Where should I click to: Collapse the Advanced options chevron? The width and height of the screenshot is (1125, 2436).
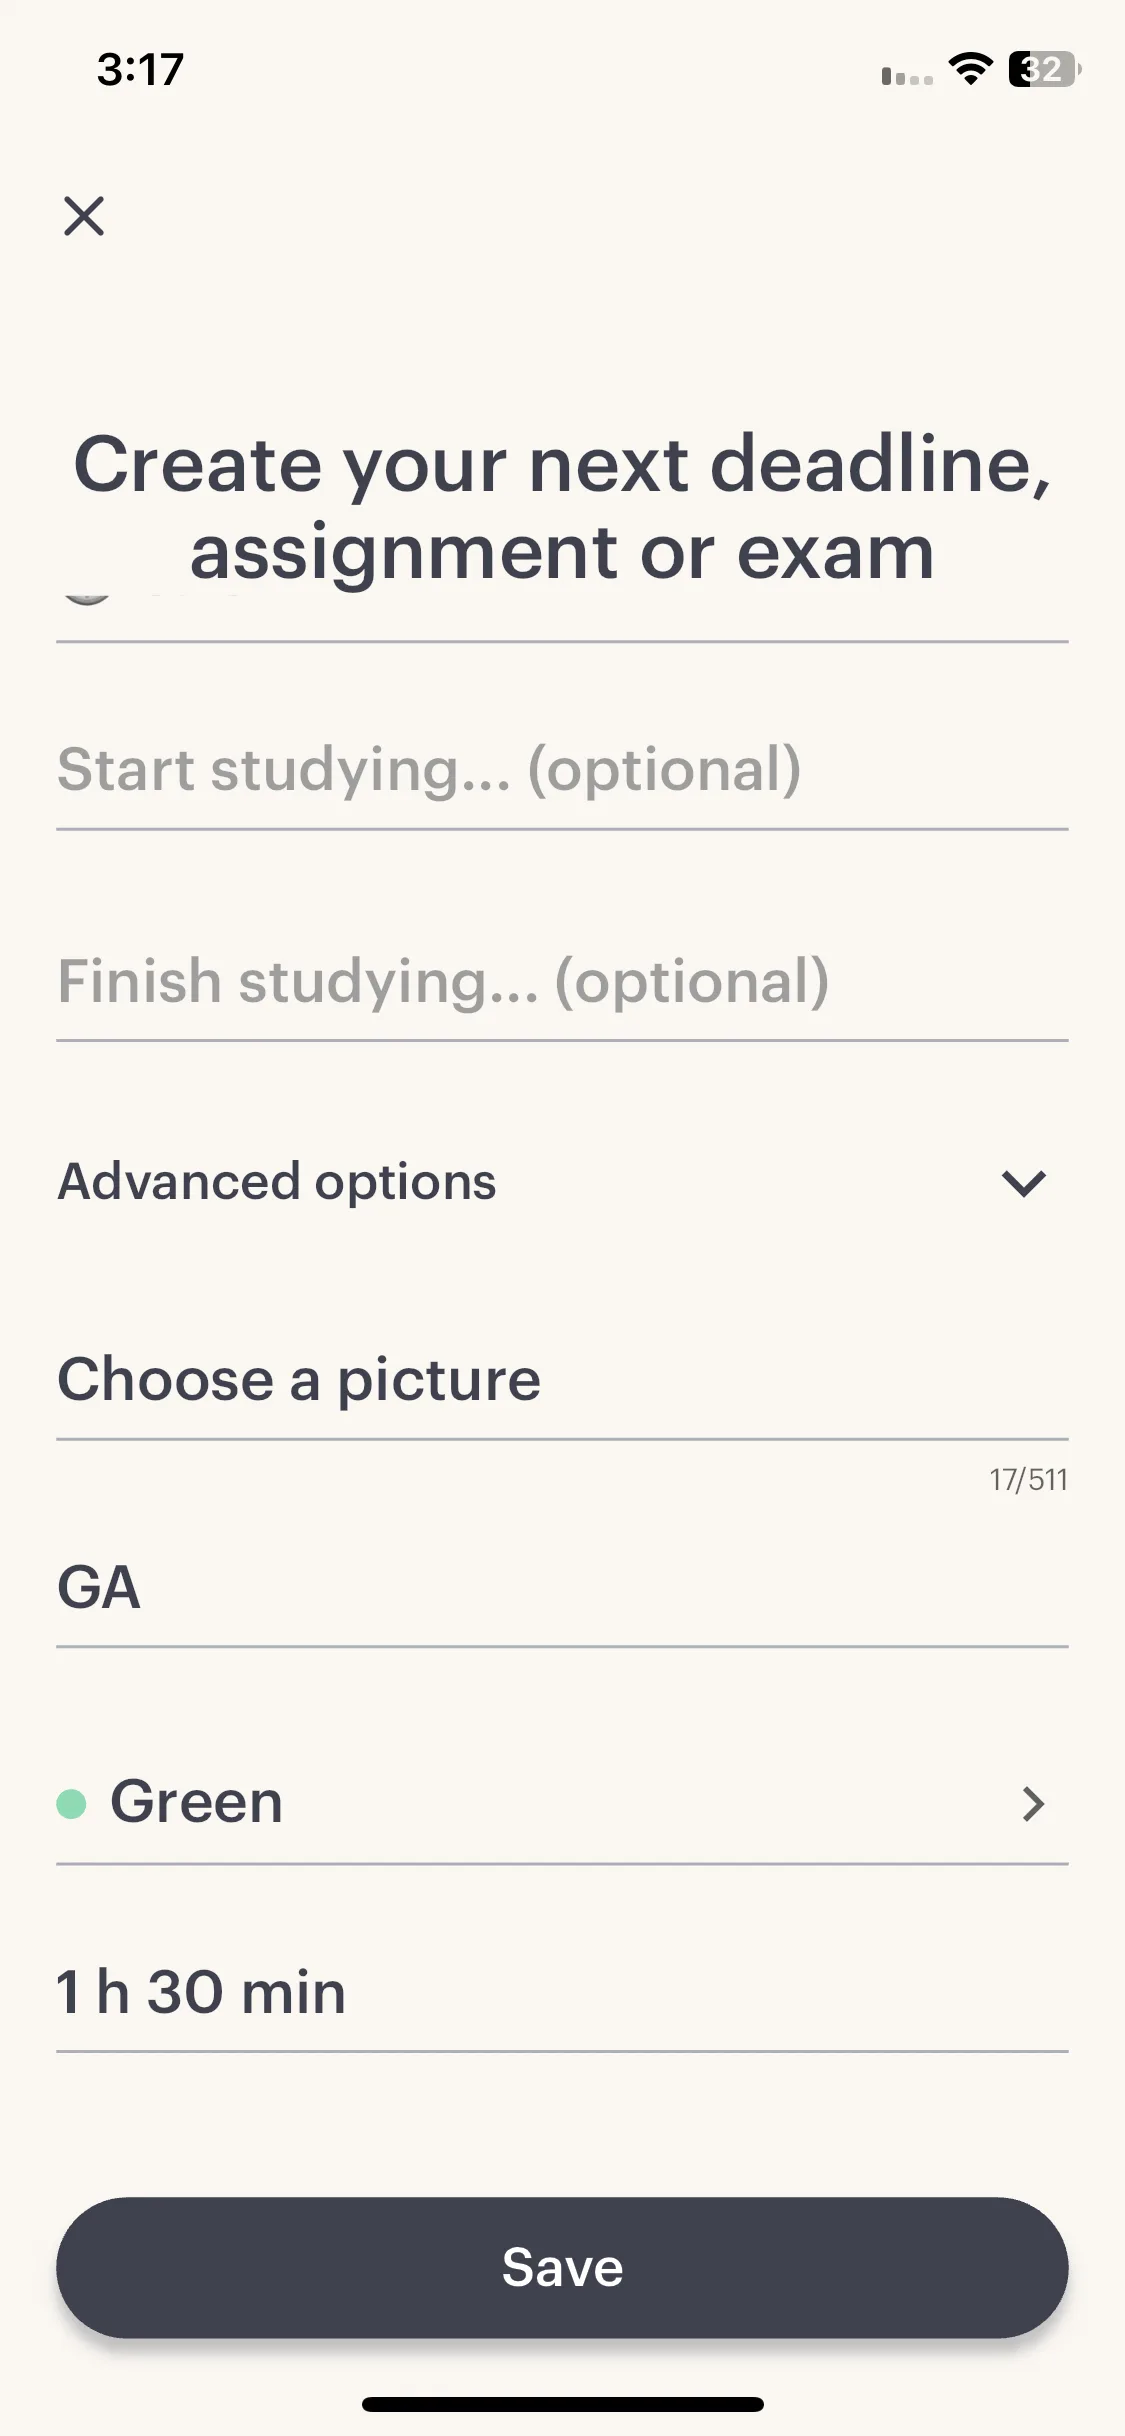point(1024,1183)
